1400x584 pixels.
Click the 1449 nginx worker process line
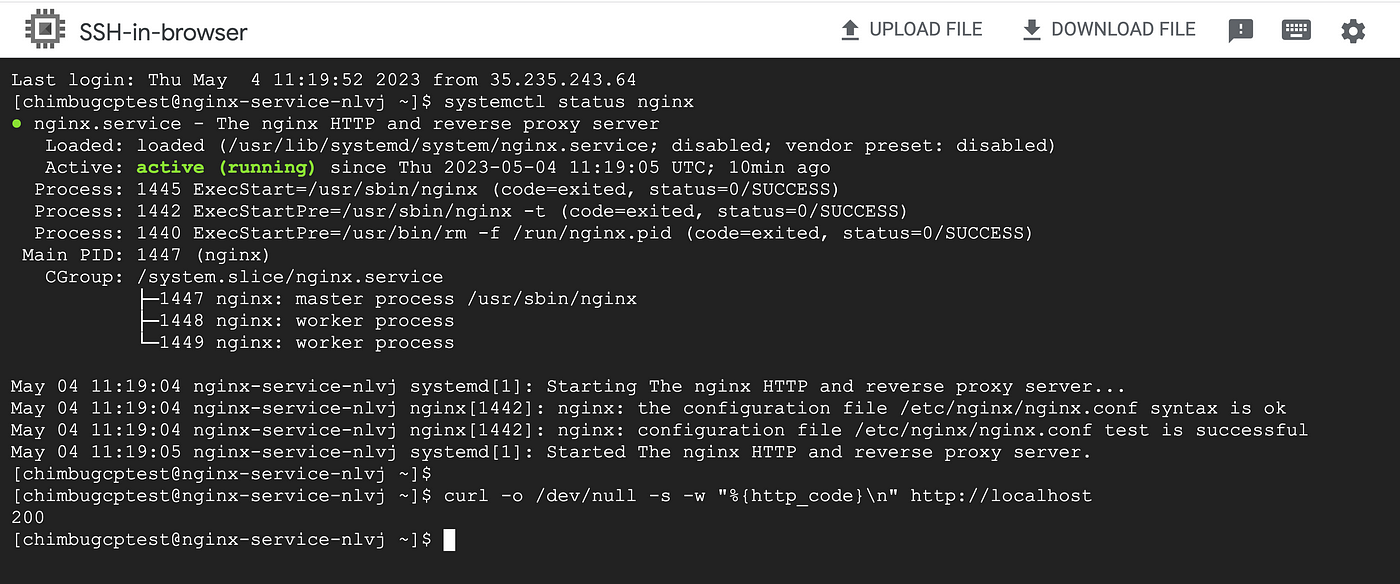[295, 343]
